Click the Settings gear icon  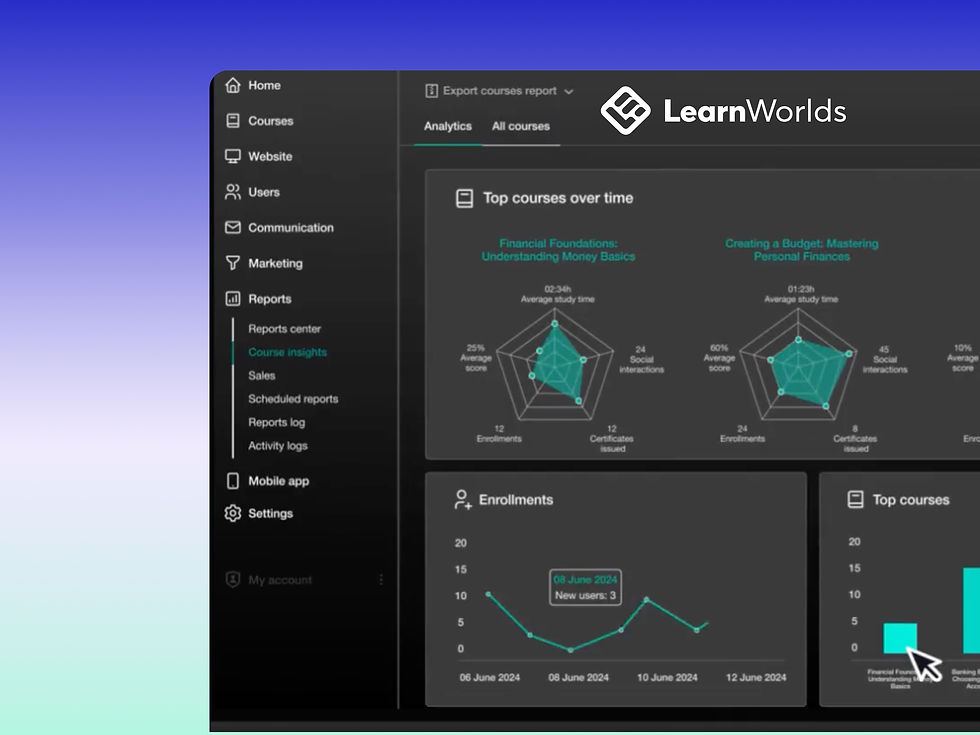(x=233, y=513)
